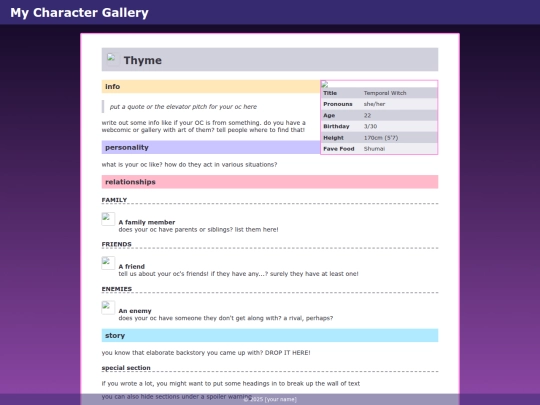Click the Thyme character name heading
The width and height of the screenshot is (540, 405).
pyautogui.click(x=143, y=60)
